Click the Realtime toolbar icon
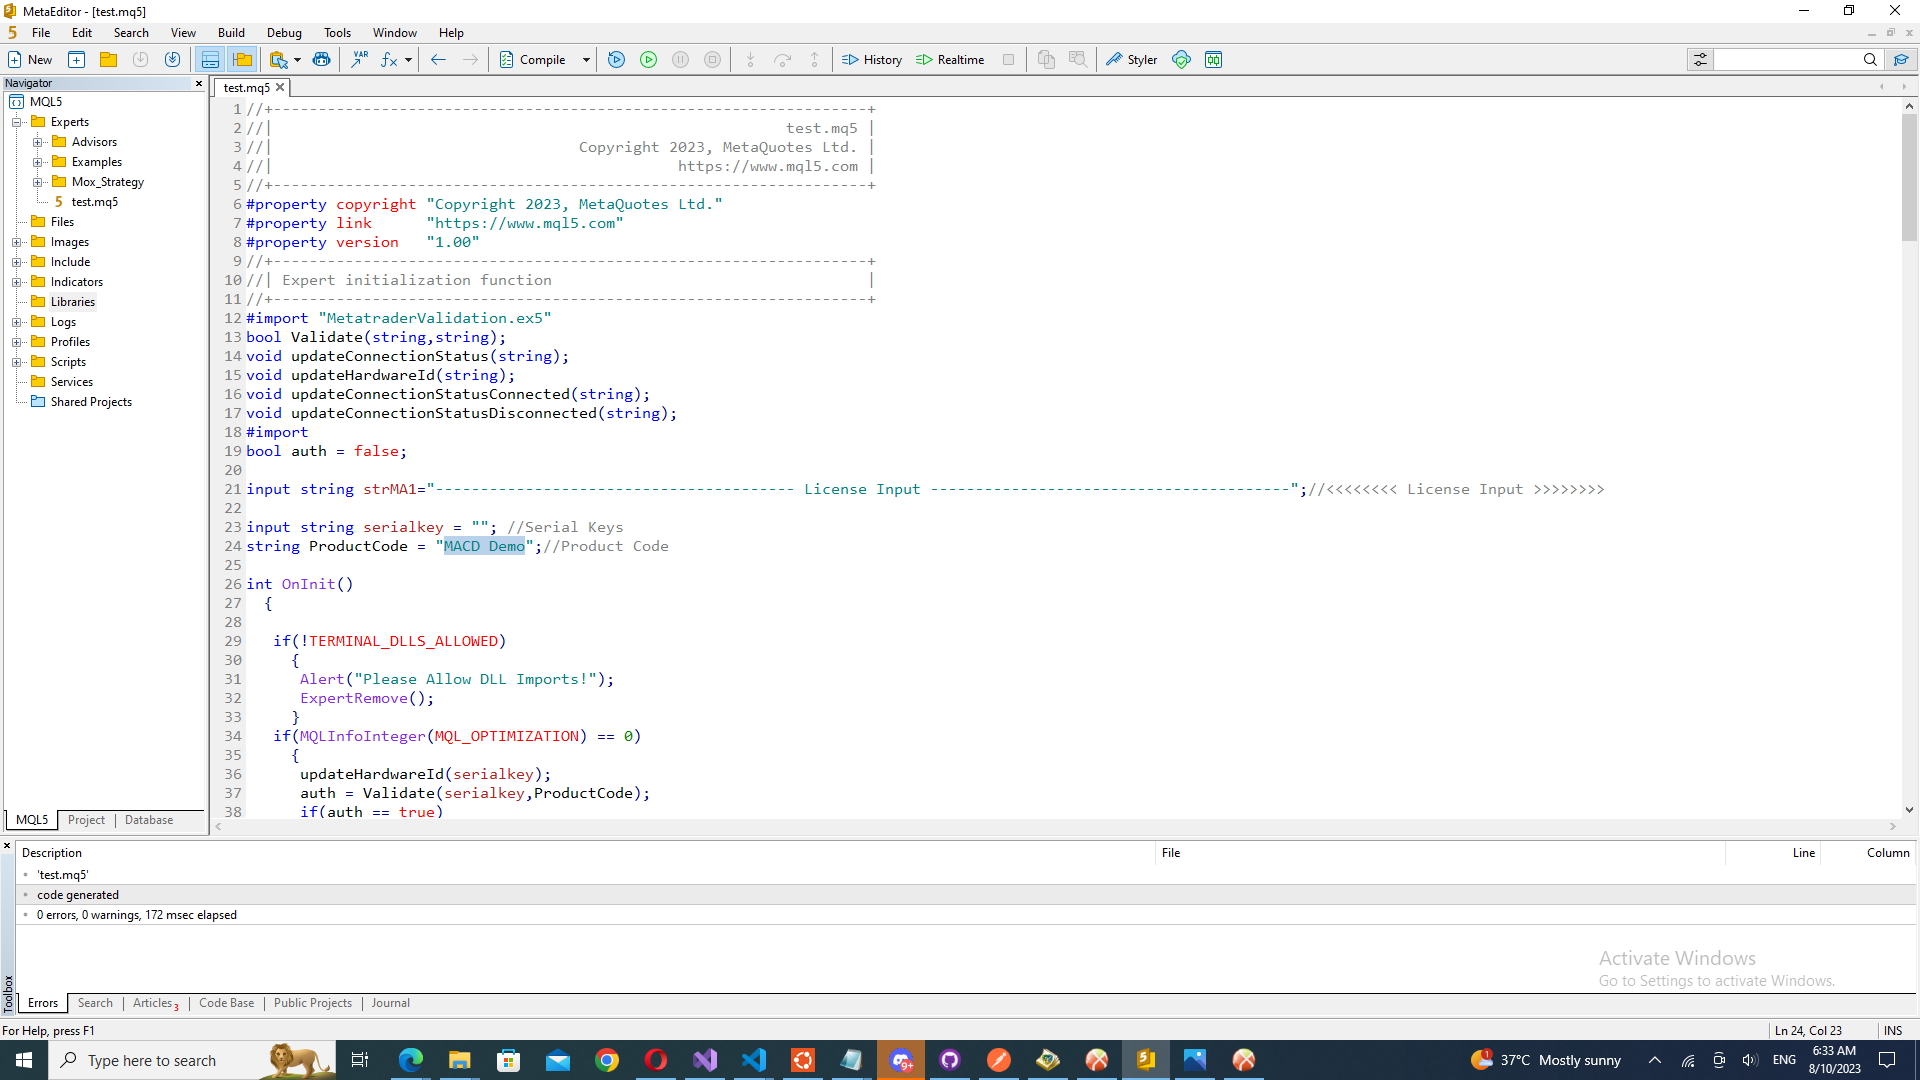Screen dimensions: 1920x1080 (949, 59)
